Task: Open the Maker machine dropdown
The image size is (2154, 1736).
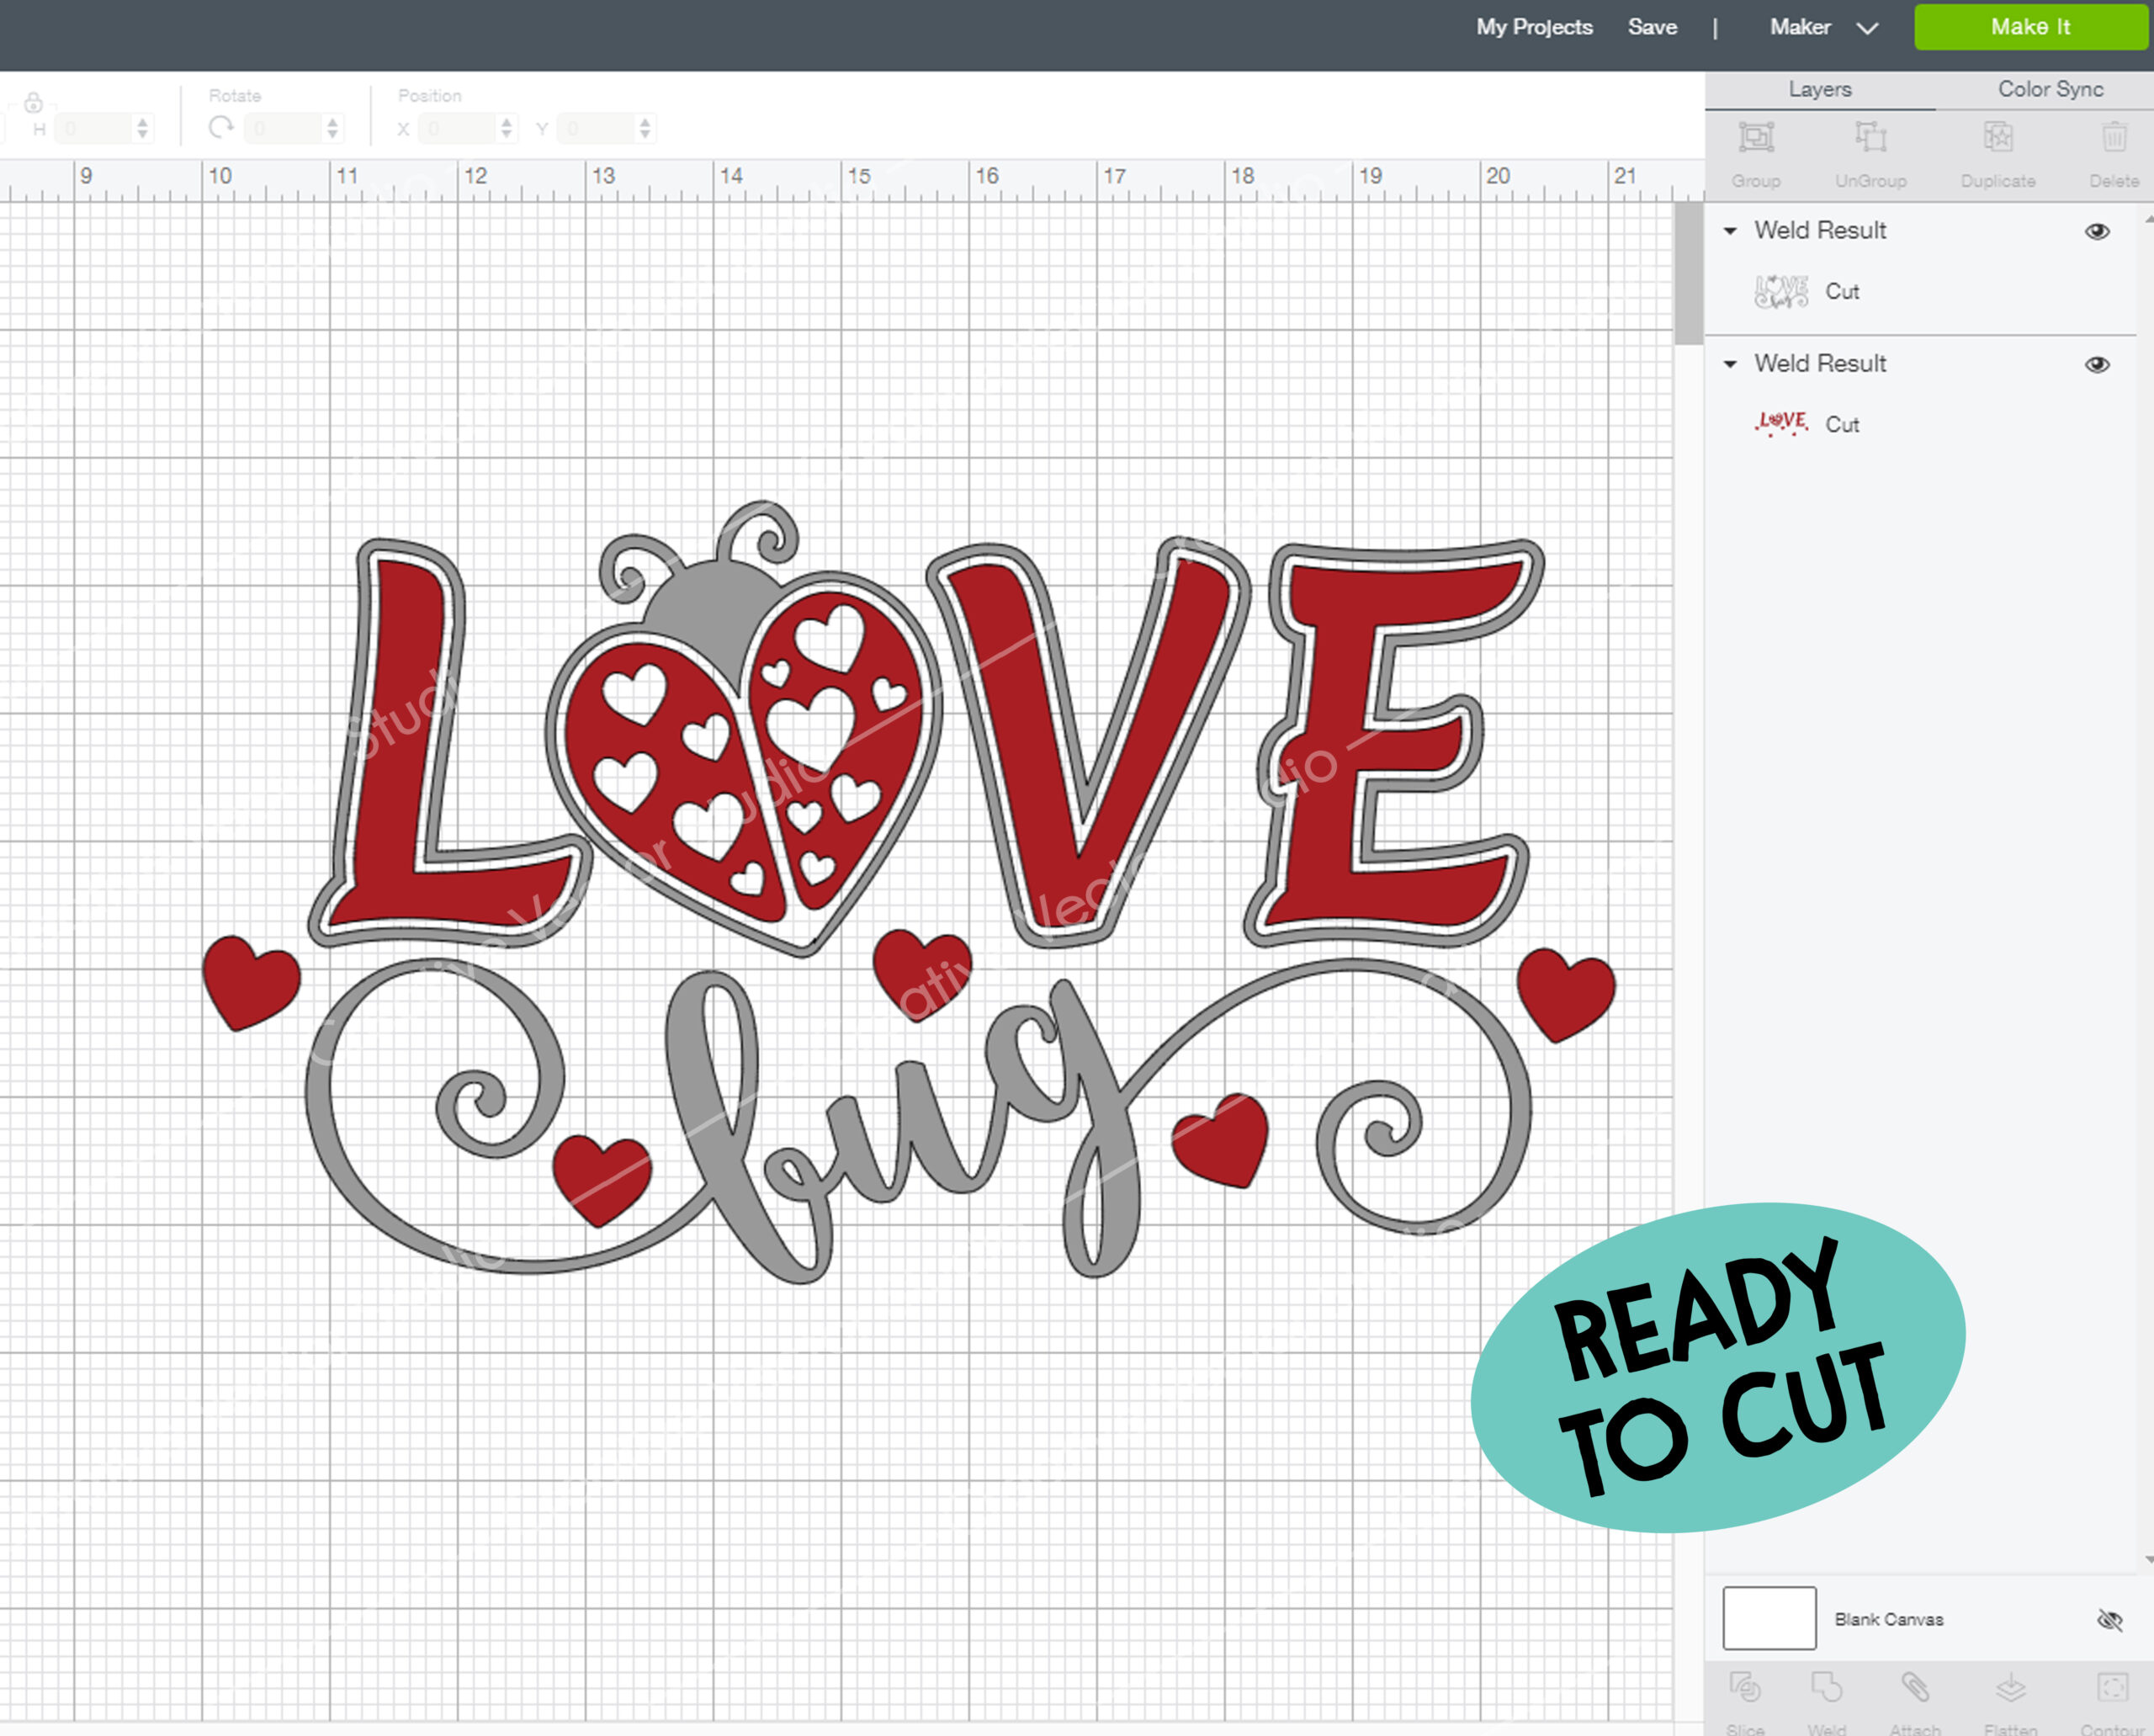Action: (x=1824, y=27)
